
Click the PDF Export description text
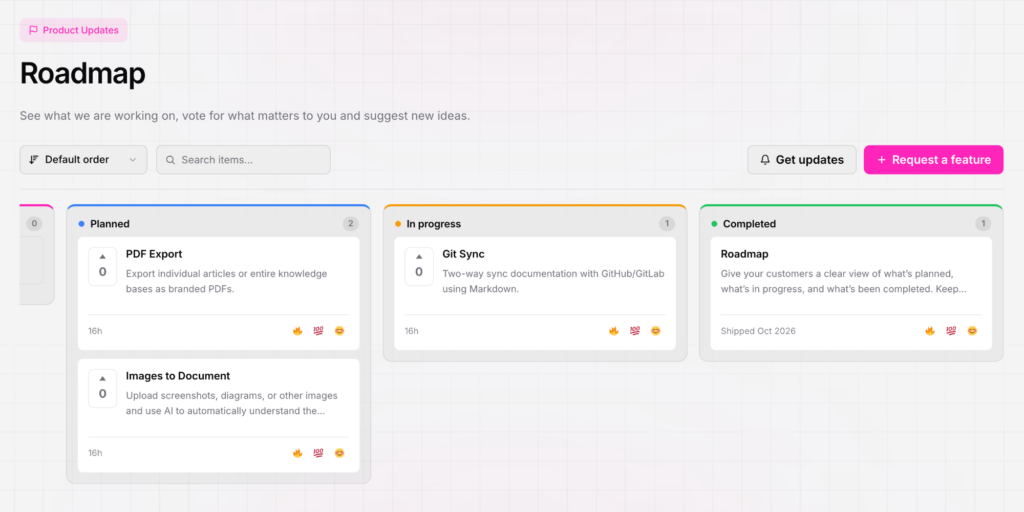[x=227, y=281]
